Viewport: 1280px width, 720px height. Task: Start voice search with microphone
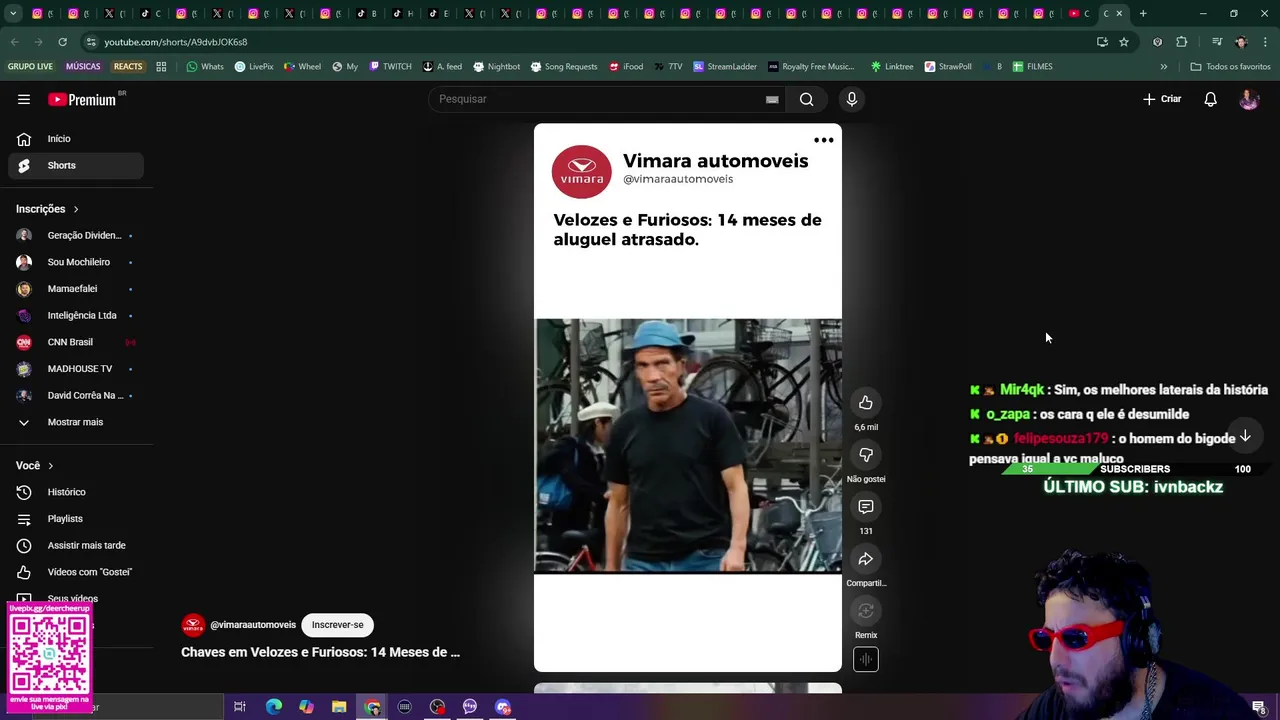(852, 99)
